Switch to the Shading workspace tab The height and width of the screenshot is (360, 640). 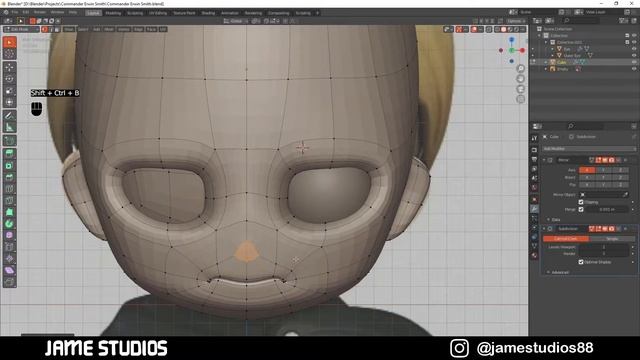[x=208, y=13]
